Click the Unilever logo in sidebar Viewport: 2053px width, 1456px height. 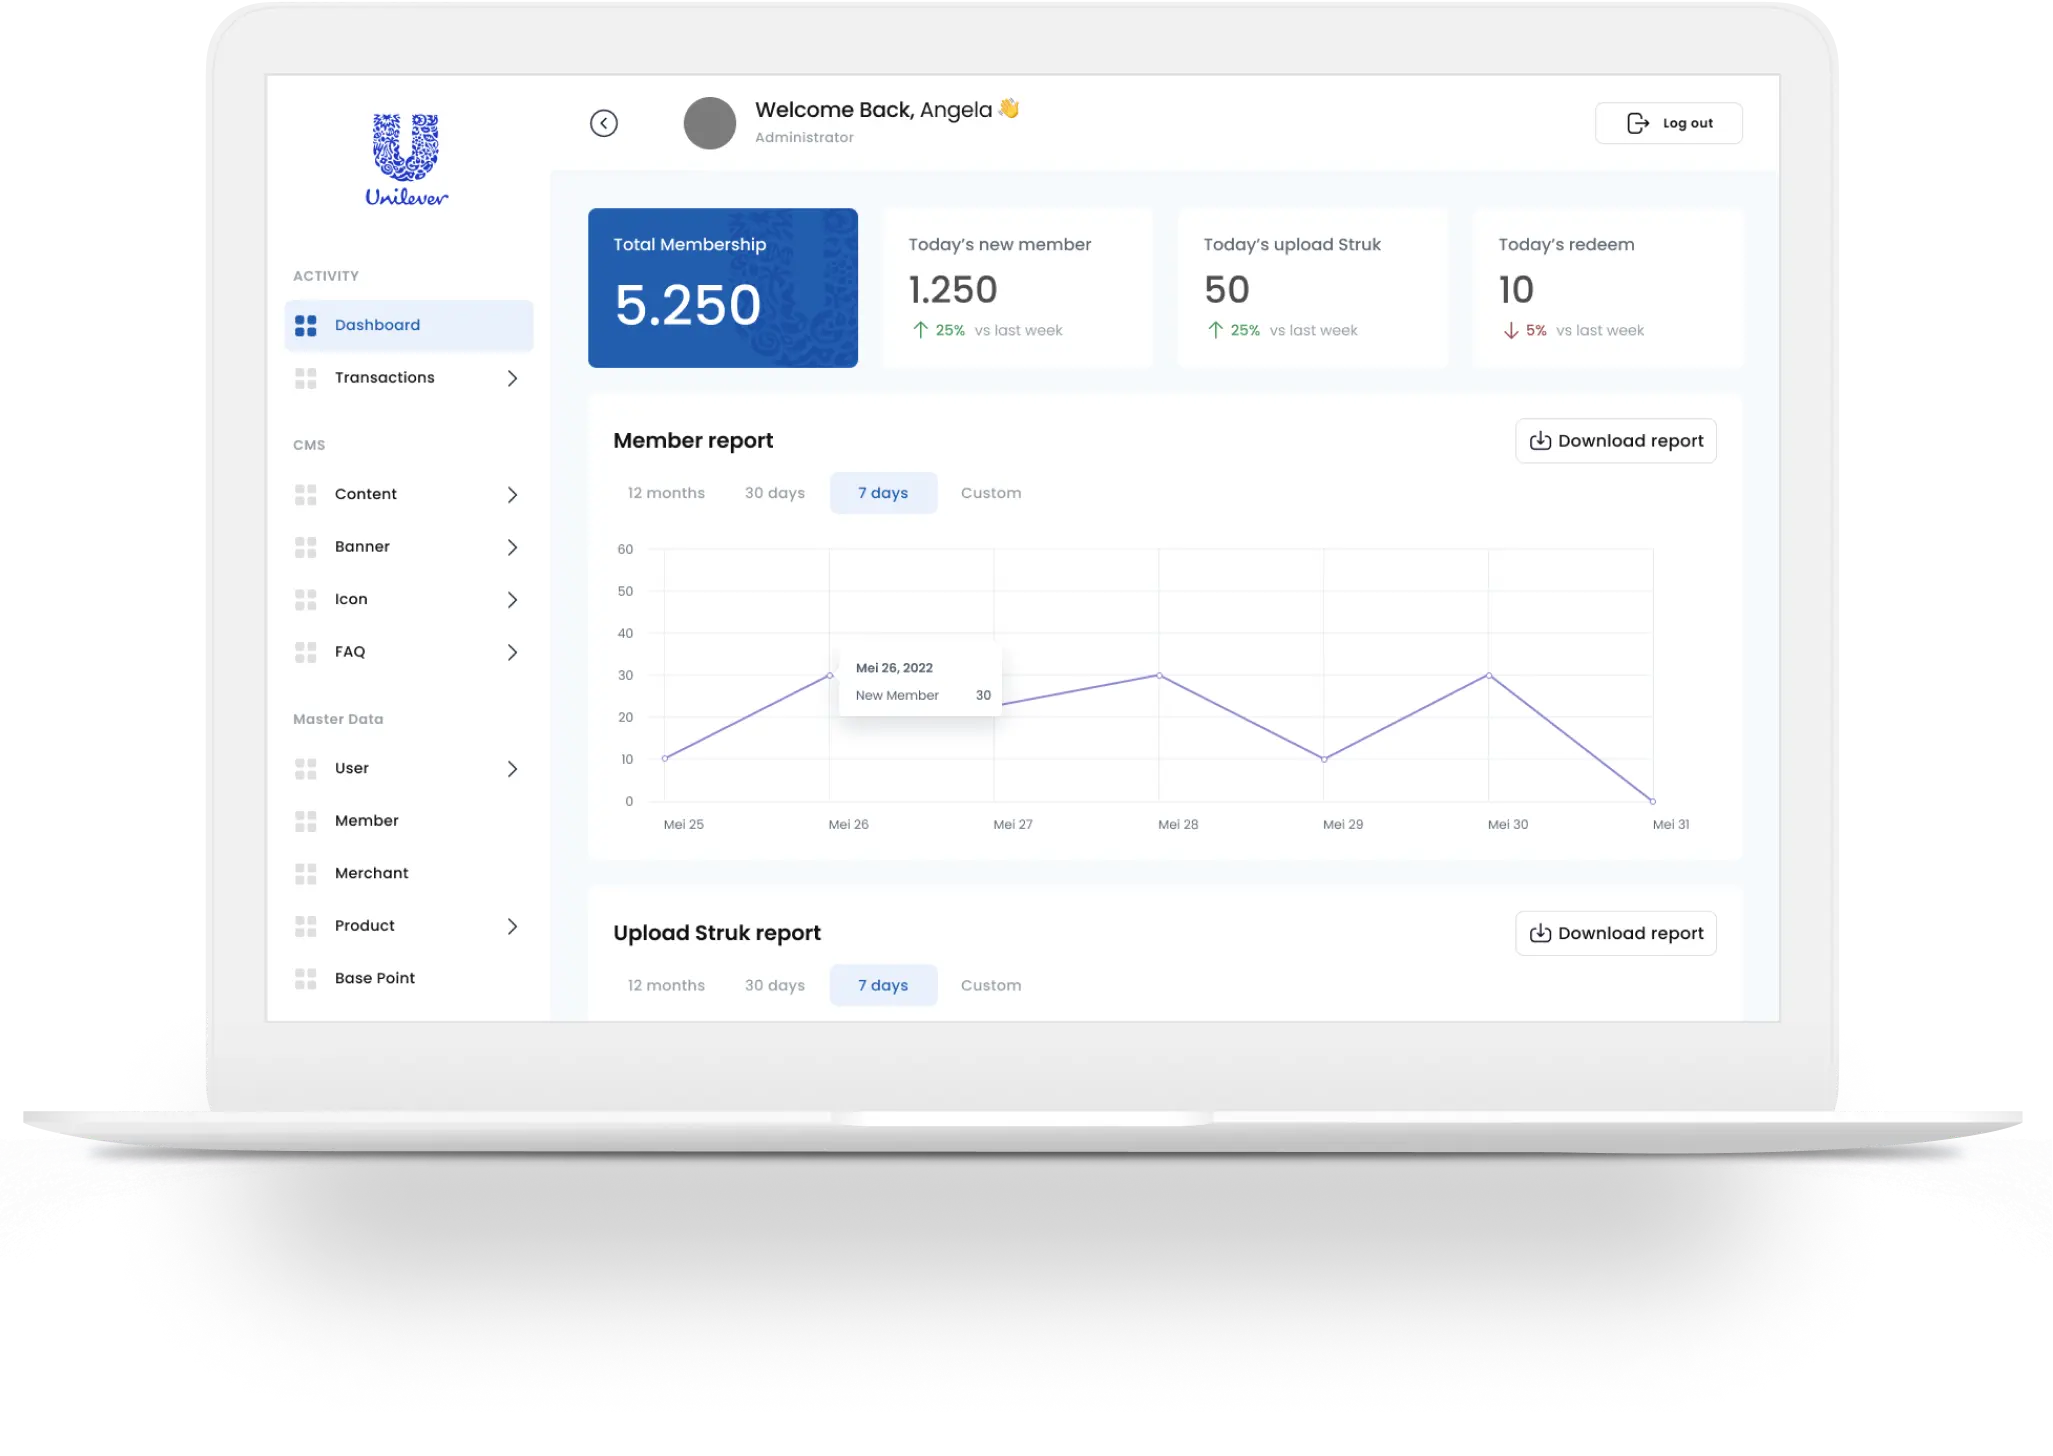(x=406, y=160)
